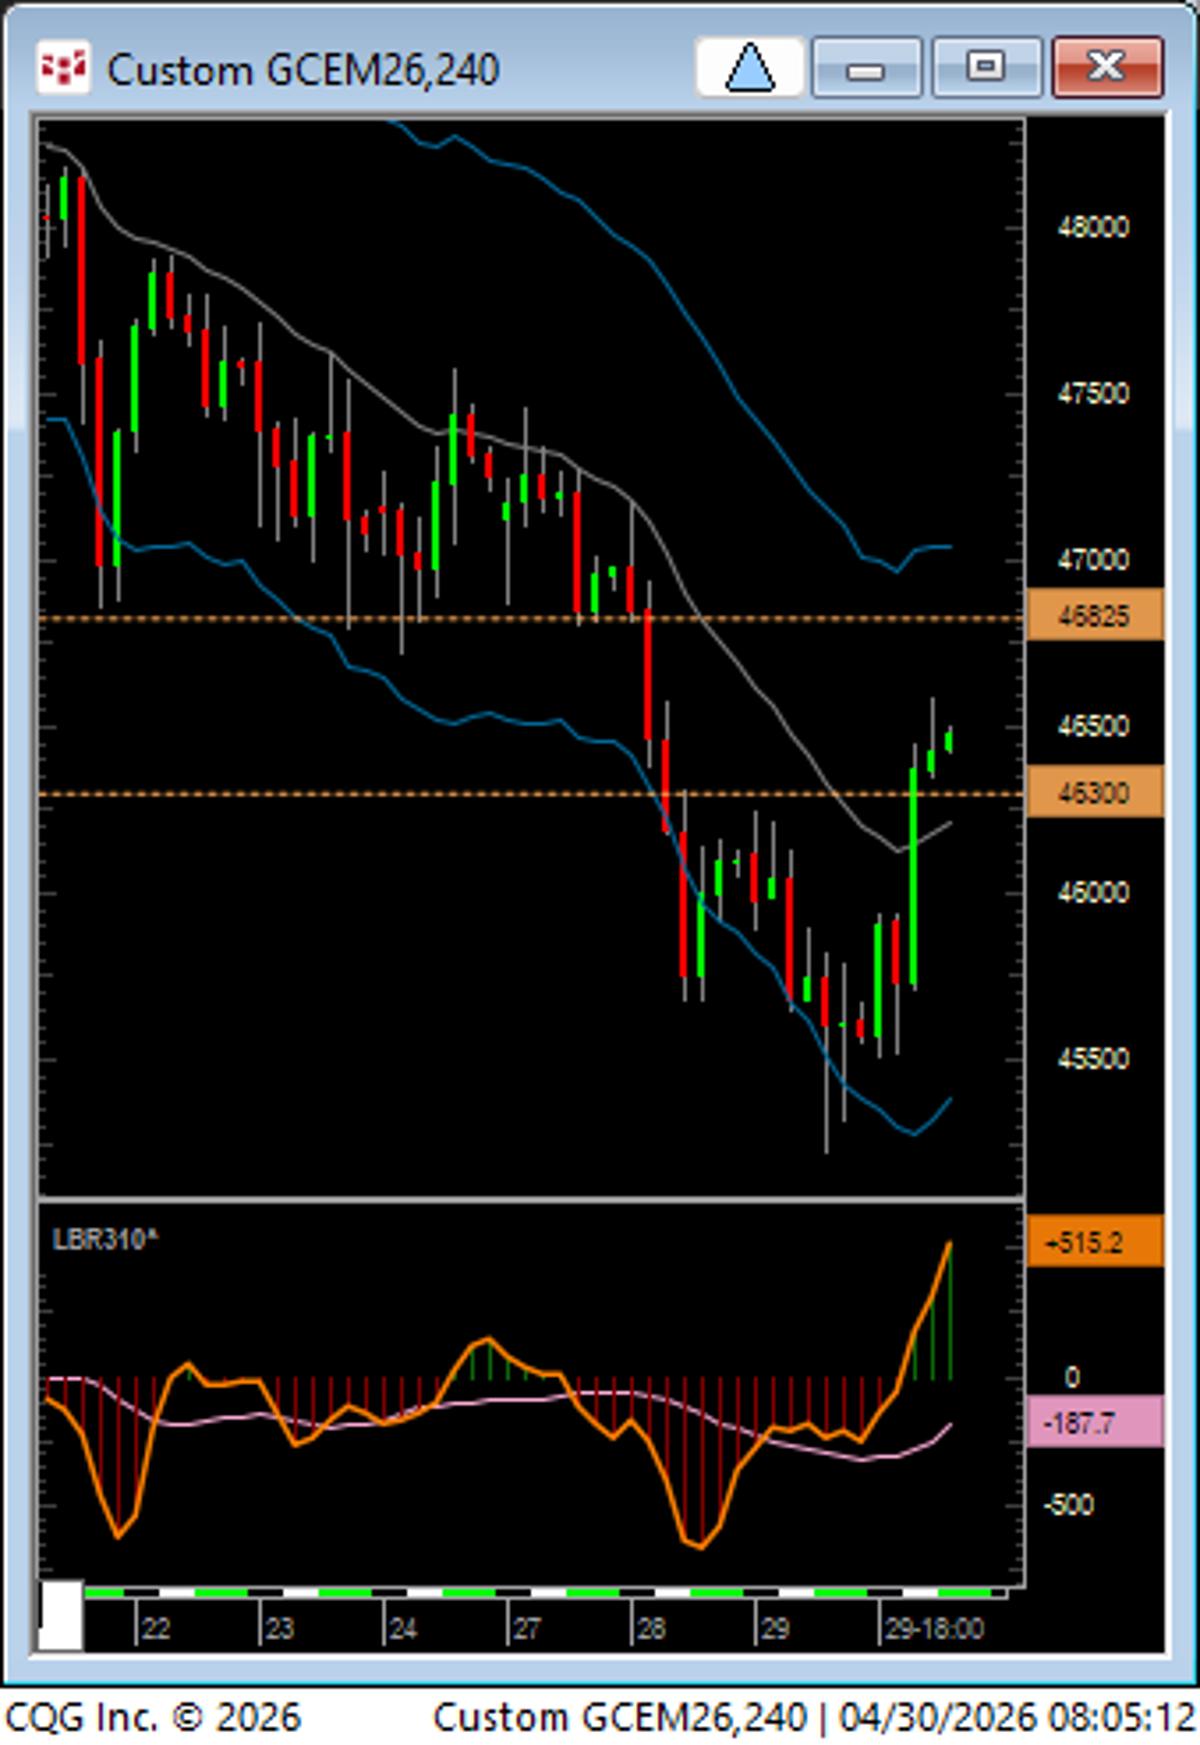Click the 29-18:00 time axis marker
Screen dimensions: 1200x1745
coord(934,1629)
